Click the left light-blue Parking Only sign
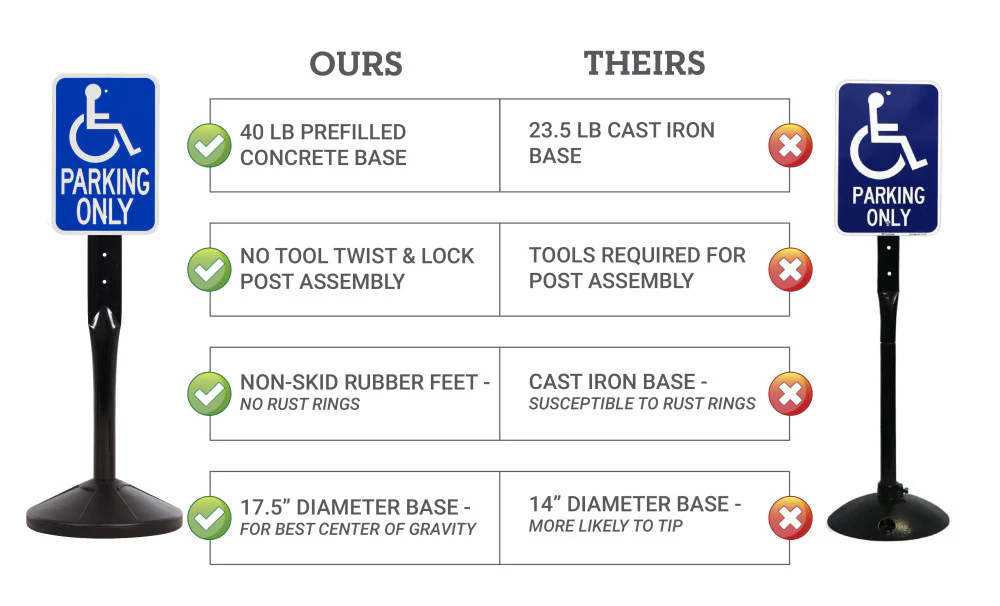 point(105,153)
